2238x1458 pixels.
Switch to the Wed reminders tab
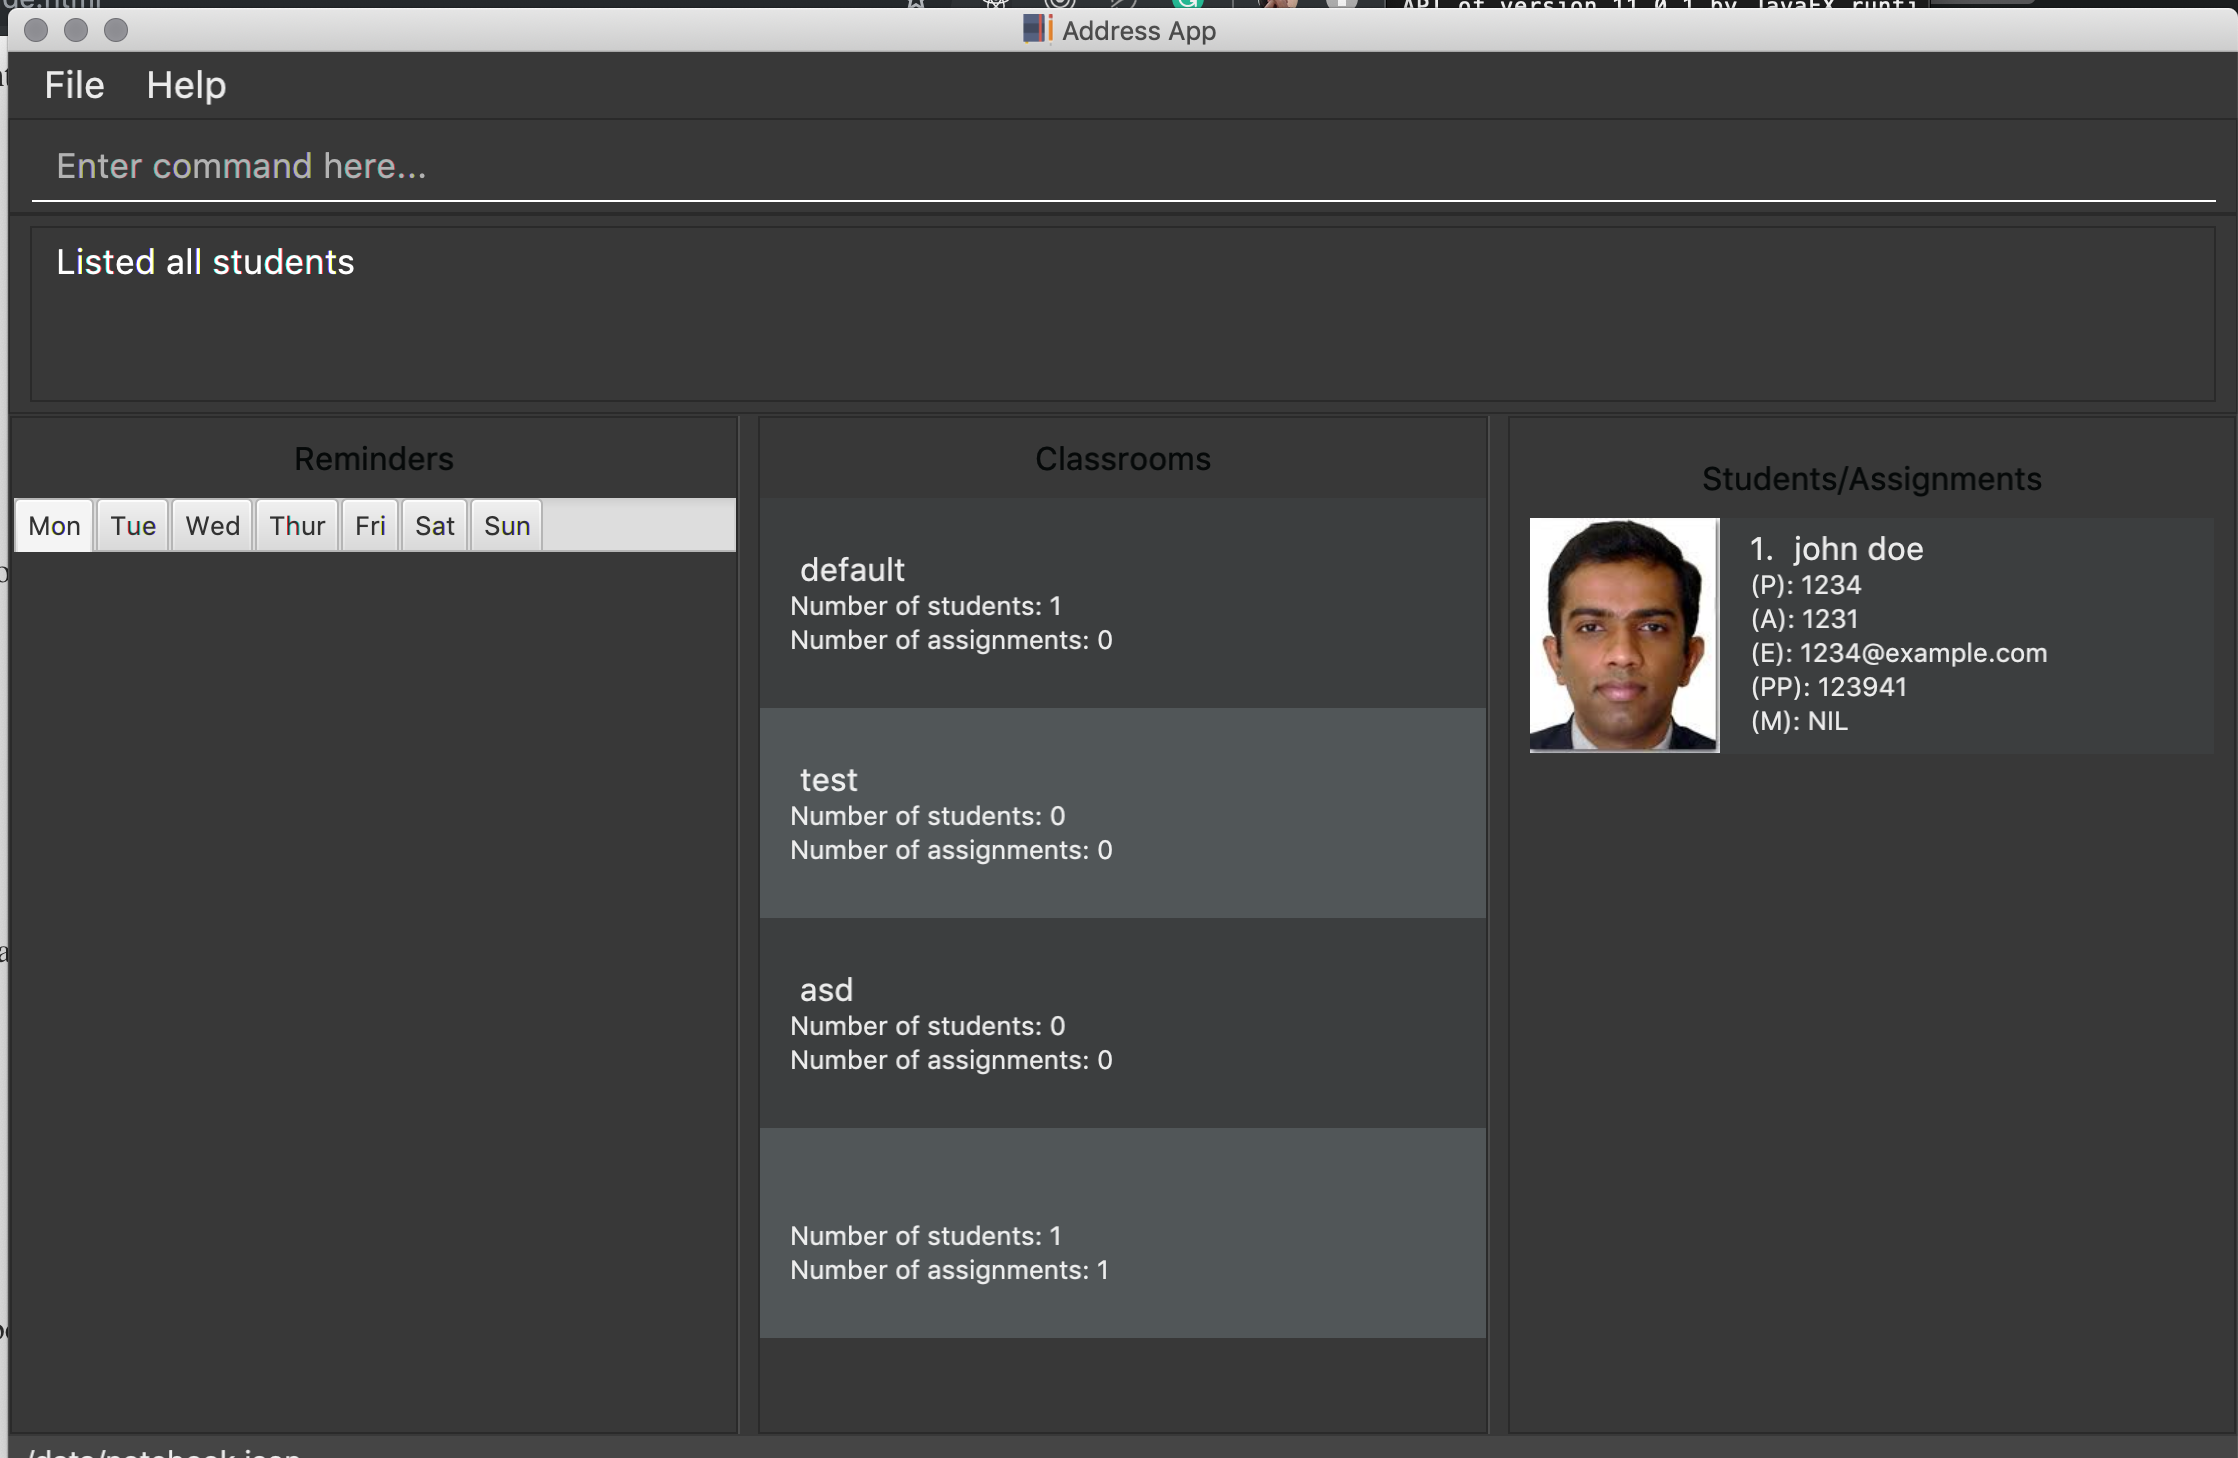[212, 526]
